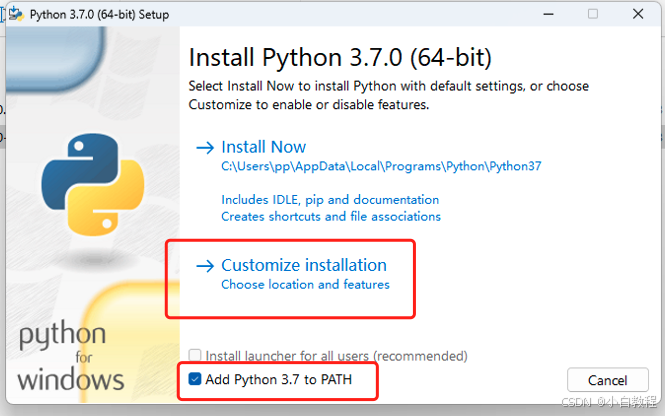Screen dimensions: 665x416
Task: Click Install Now to use default settings
Action: pyautogui.click(x=263, y=147)
